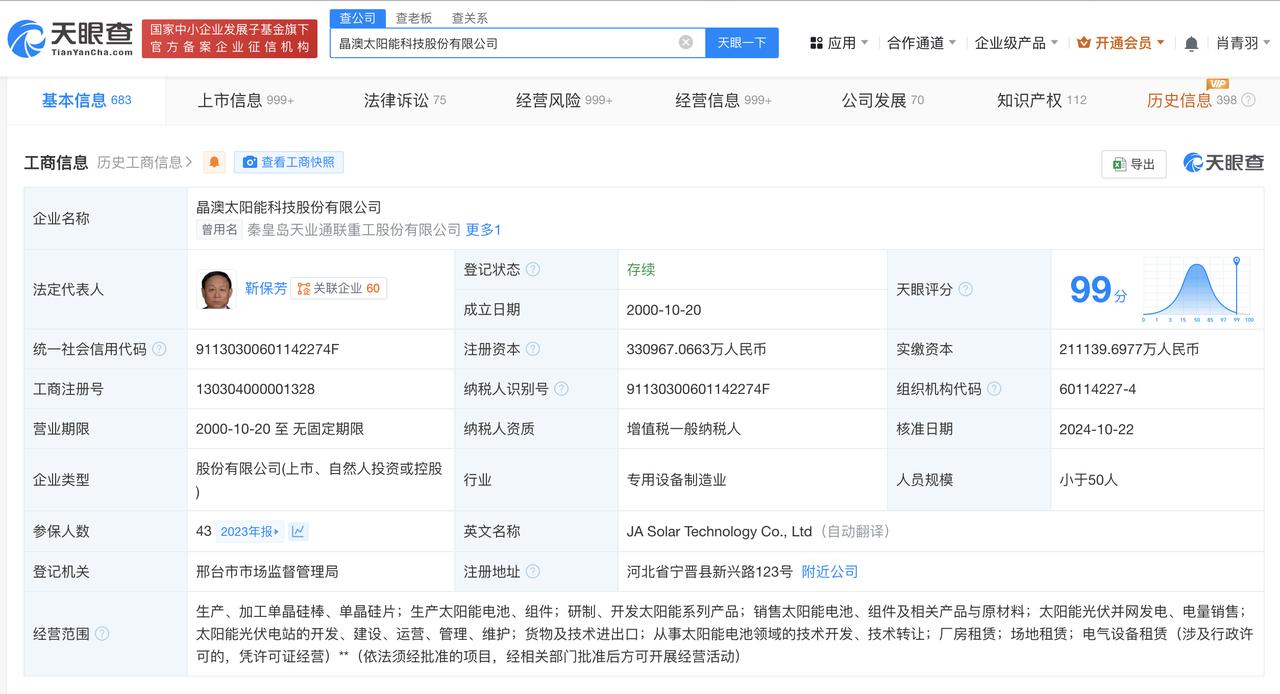1280x694 pixels.
Task: Click the 邢台市市场监督管理局 registration authority
Action: (267, 572)
